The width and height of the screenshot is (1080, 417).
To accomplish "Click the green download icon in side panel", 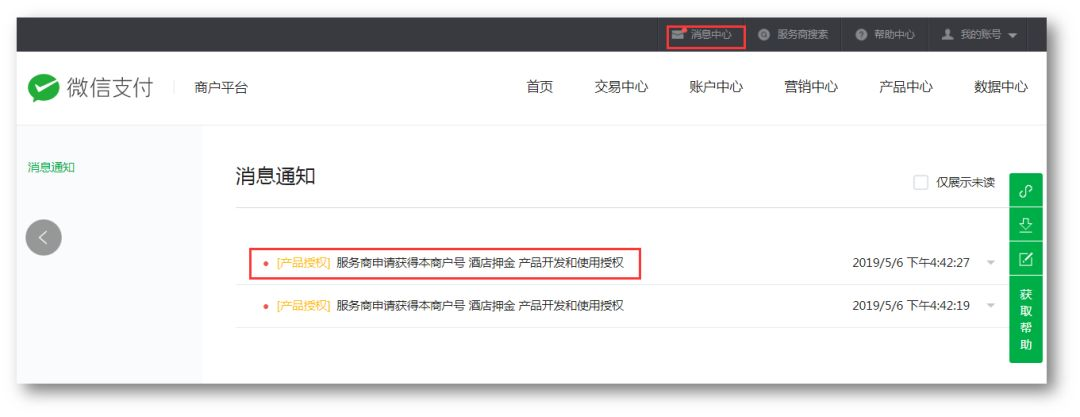I will [1025, 225].
